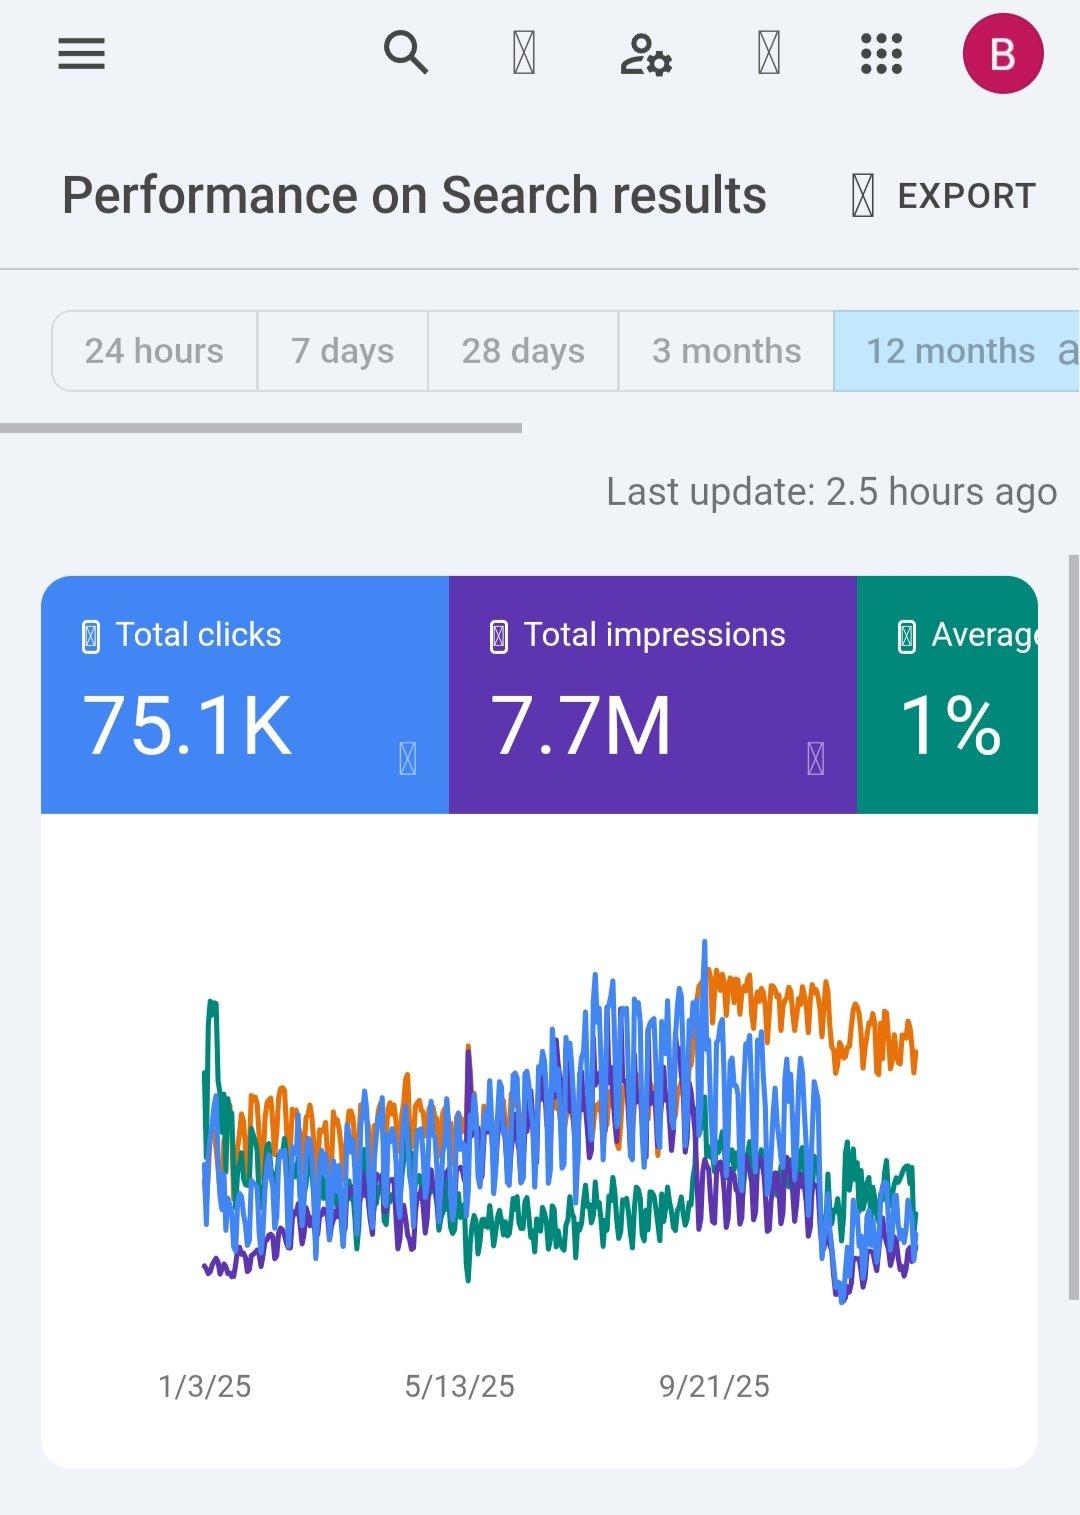Open the hamburger navigation menu
This screenshot has width=1080, height=1515.
[81, 54]
